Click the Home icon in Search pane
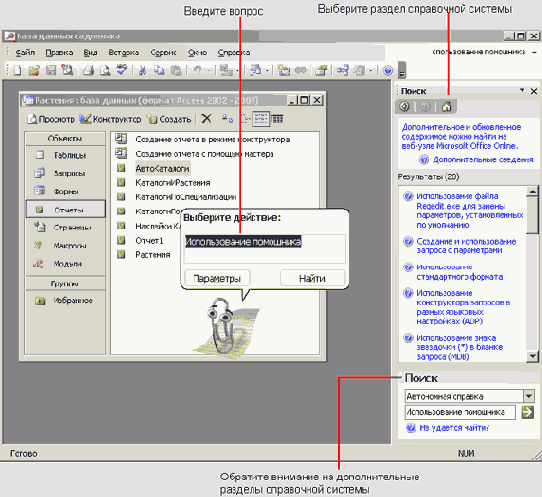The width and height of the screenshot is (542, 497). click(x=446, y=107)
